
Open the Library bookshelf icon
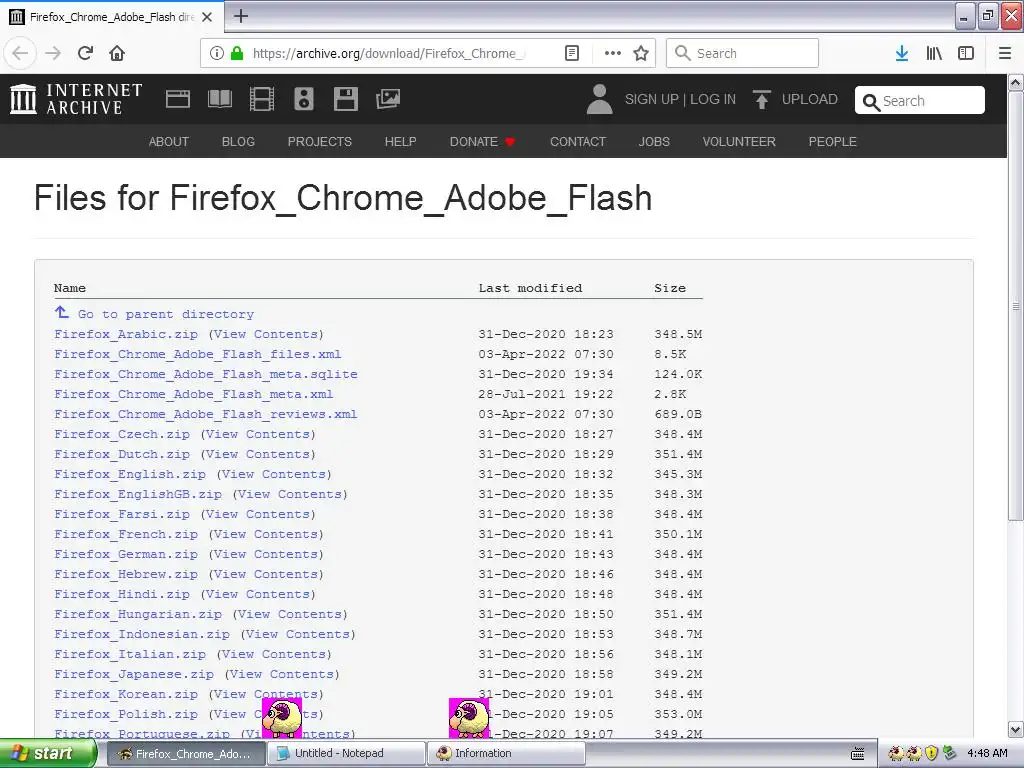point(934,53)
